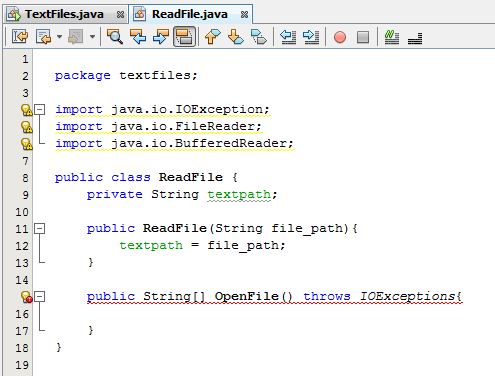Click hint bulb beside FileReader import

pos(26,127)
